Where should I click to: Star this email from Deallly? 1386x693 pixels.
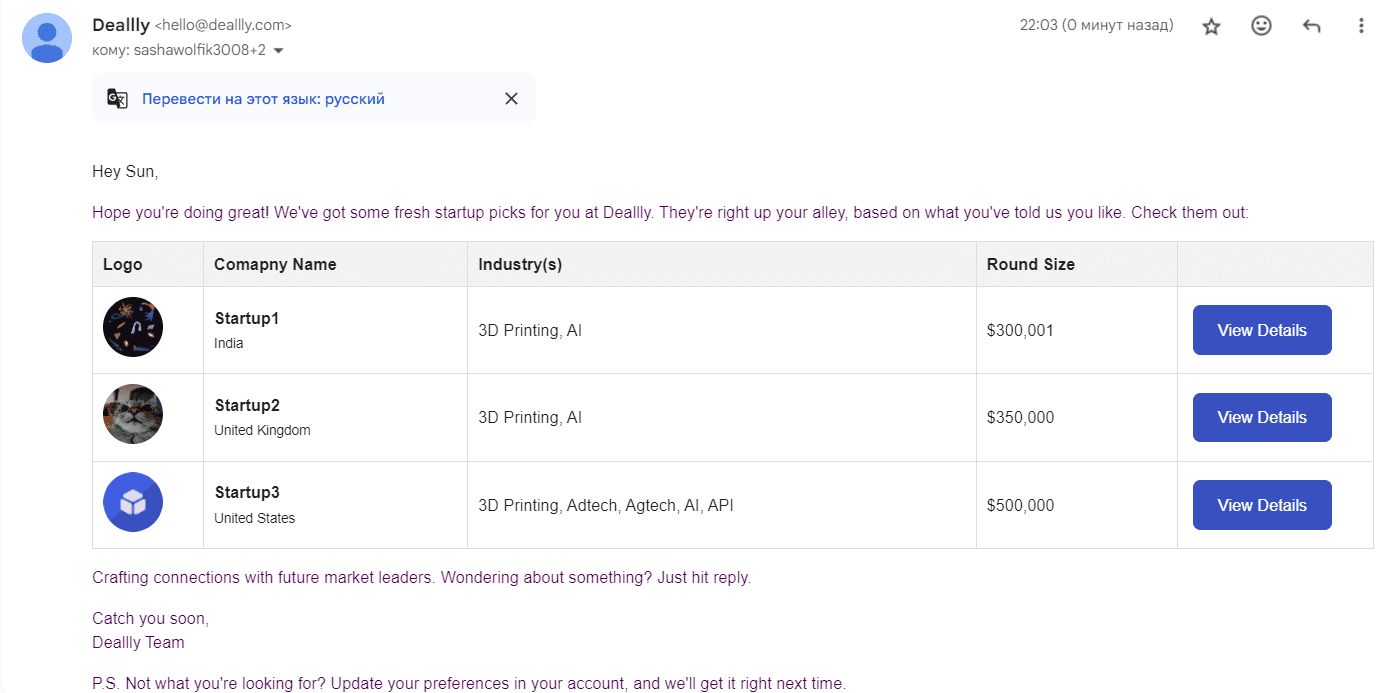pos(1211,26)
